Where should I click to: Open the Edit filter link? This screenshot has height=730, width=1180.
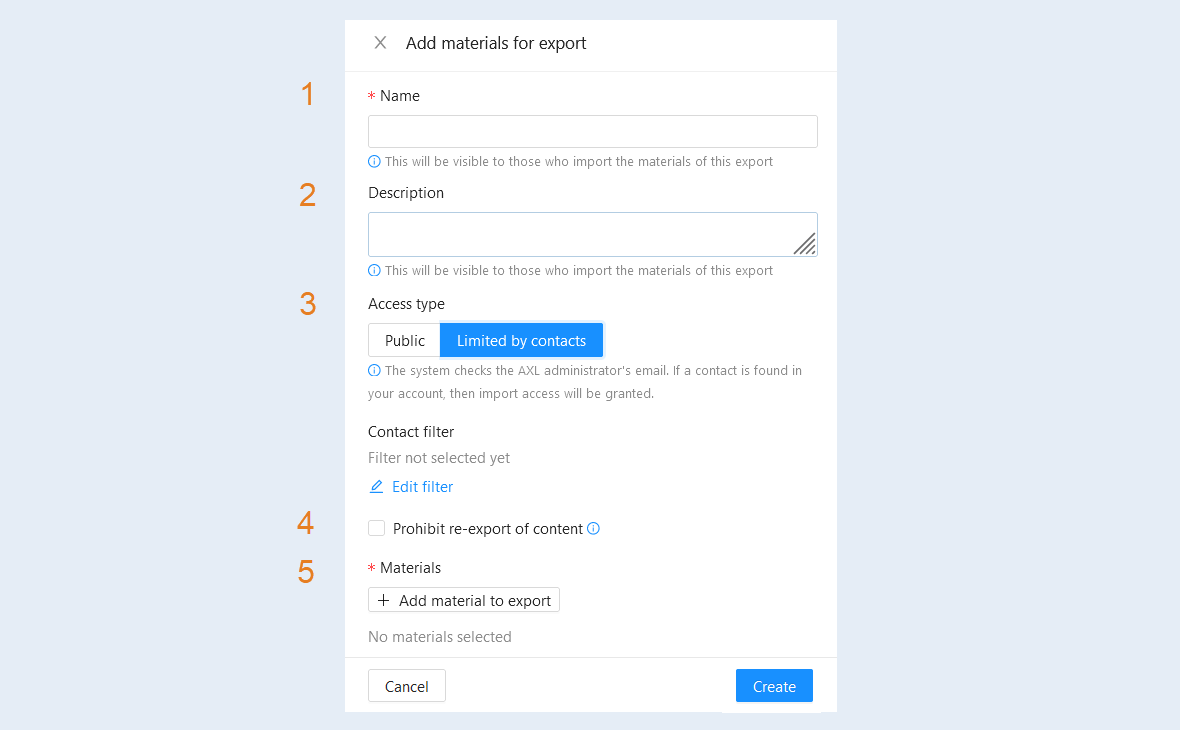tap(422, 487)
